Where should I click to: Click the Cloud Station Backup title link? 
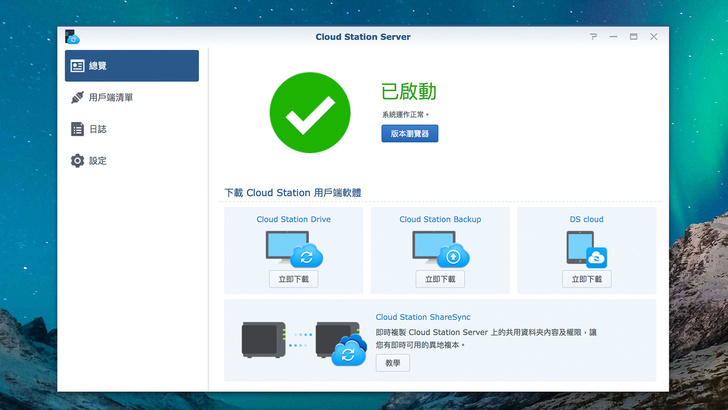(440, 219)
